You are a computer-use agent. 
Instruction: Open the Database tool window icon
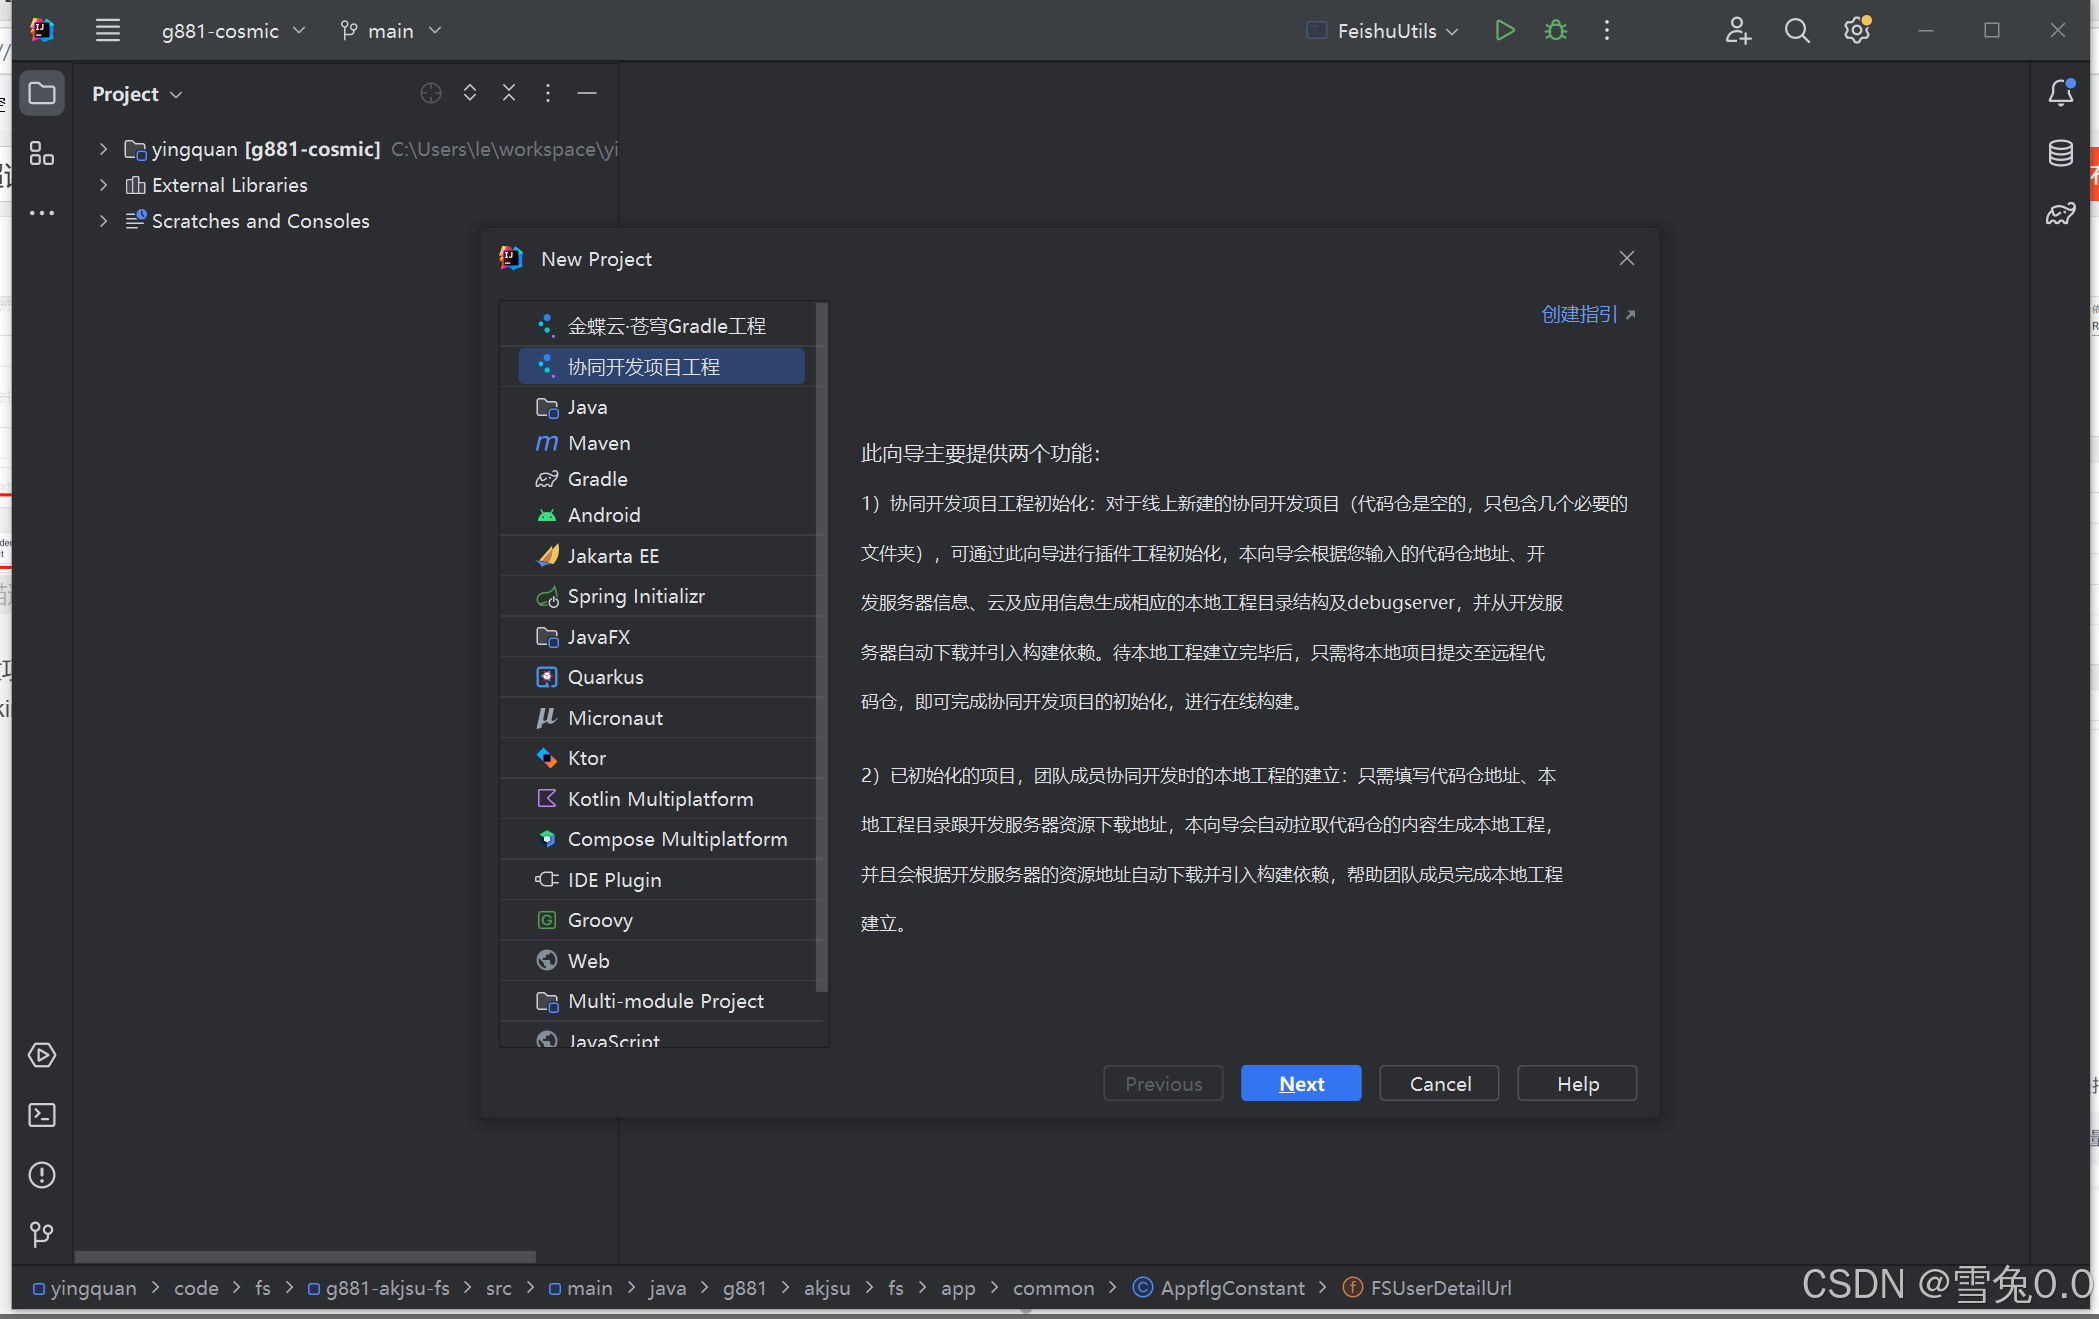(x=2060, y=153)
